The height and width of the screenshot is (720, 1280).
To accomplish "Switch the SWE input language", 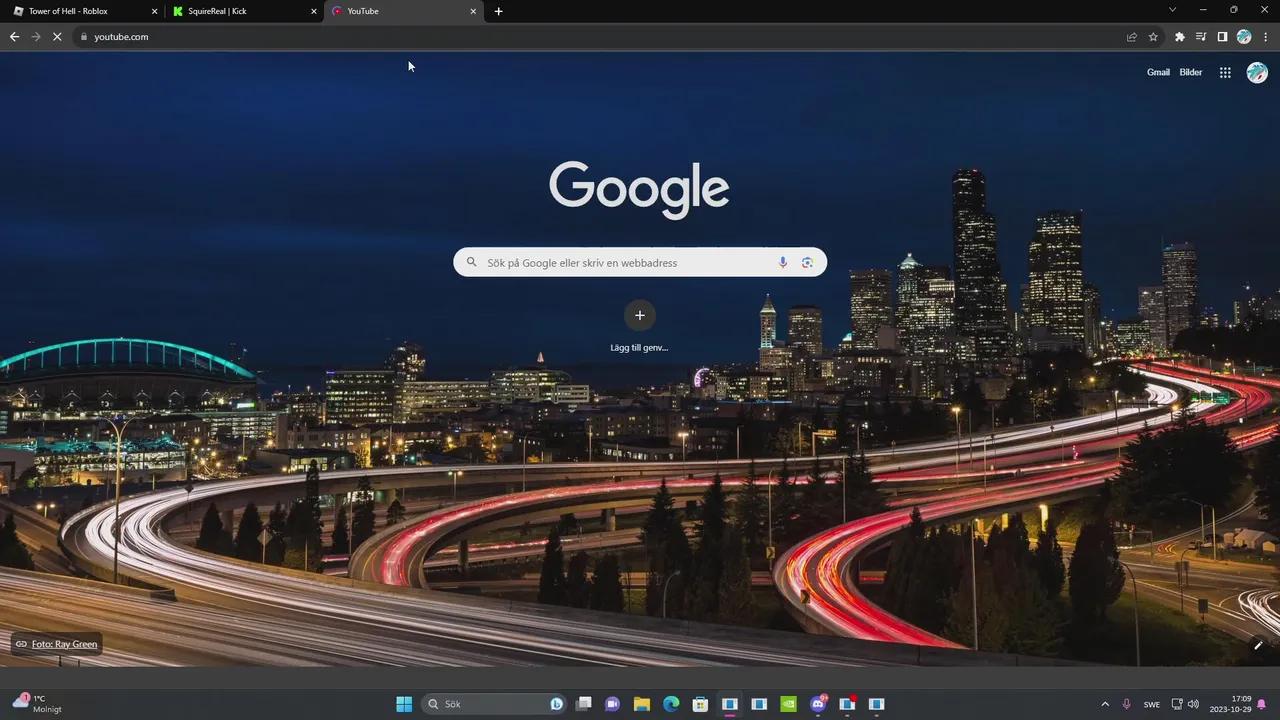I will coord(1152,704).
